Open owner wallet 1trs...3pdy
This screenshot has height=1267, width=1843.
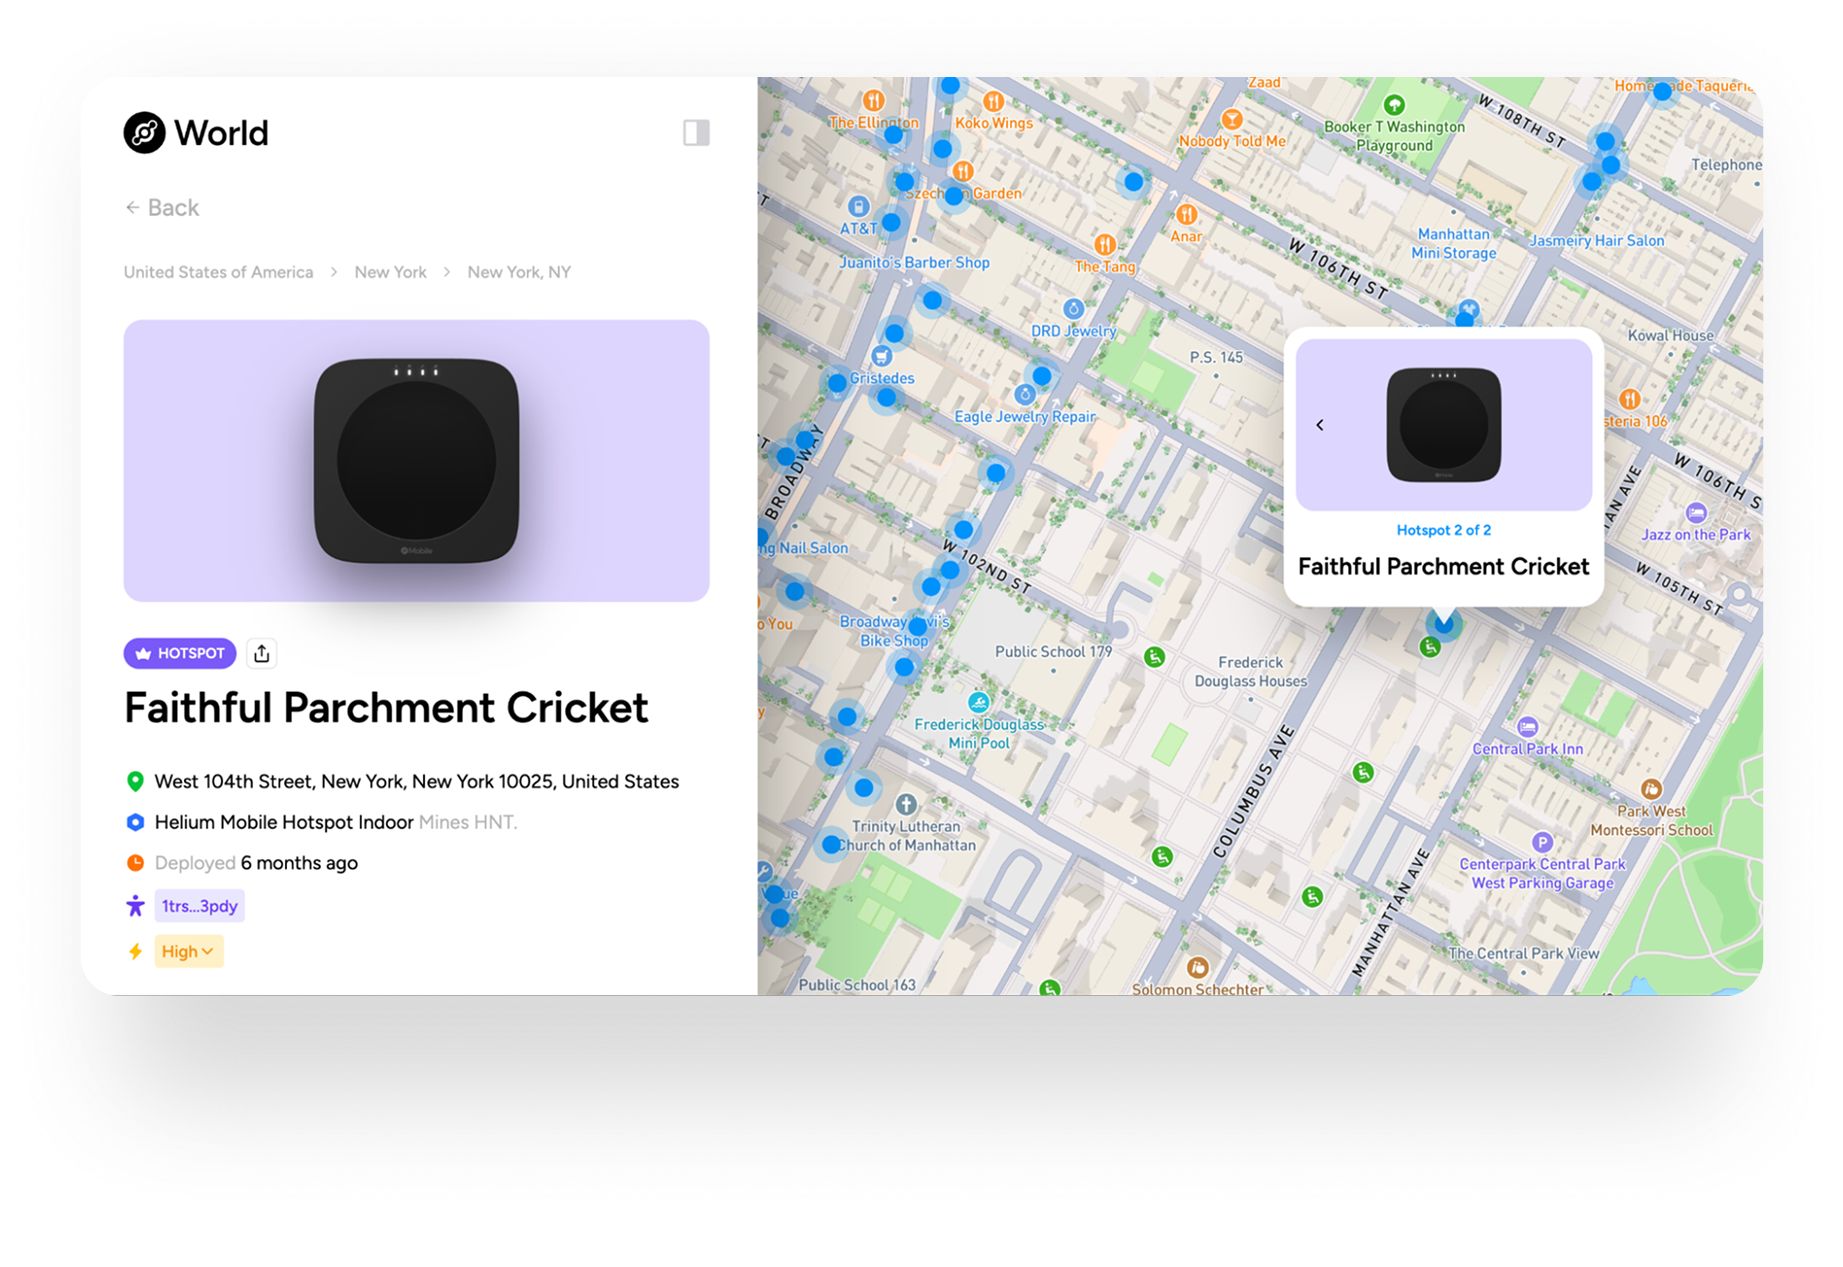pos(200,906)
